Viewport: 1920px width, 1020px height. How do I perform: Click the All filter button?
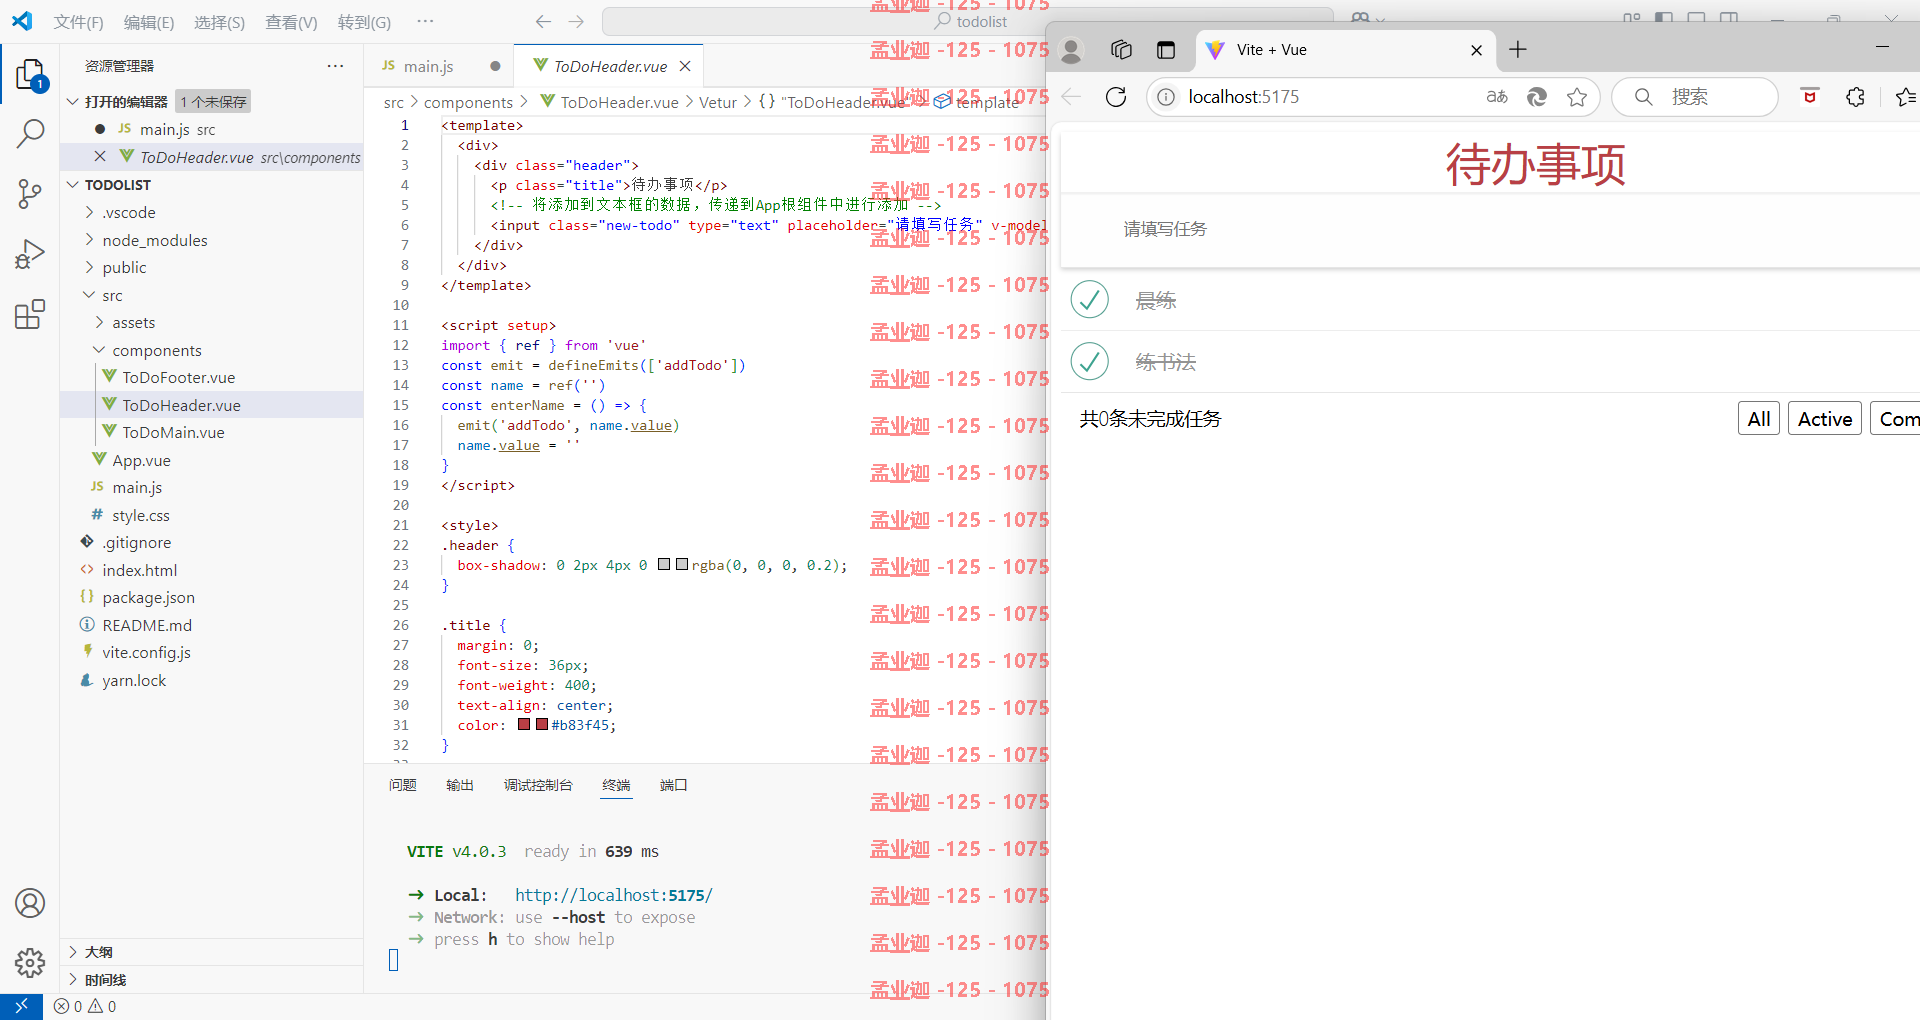tap(1759, 419)
